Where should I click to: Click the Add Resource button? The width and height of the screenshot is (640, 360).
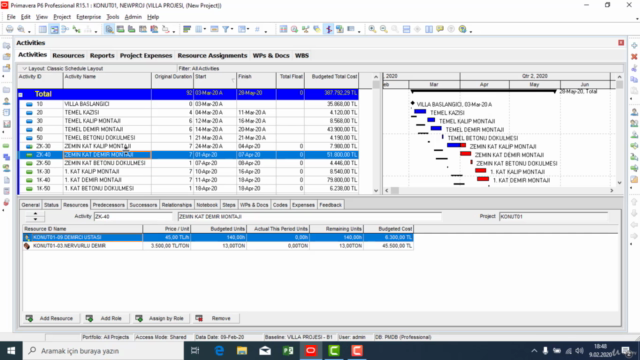[x=50, y=318]
